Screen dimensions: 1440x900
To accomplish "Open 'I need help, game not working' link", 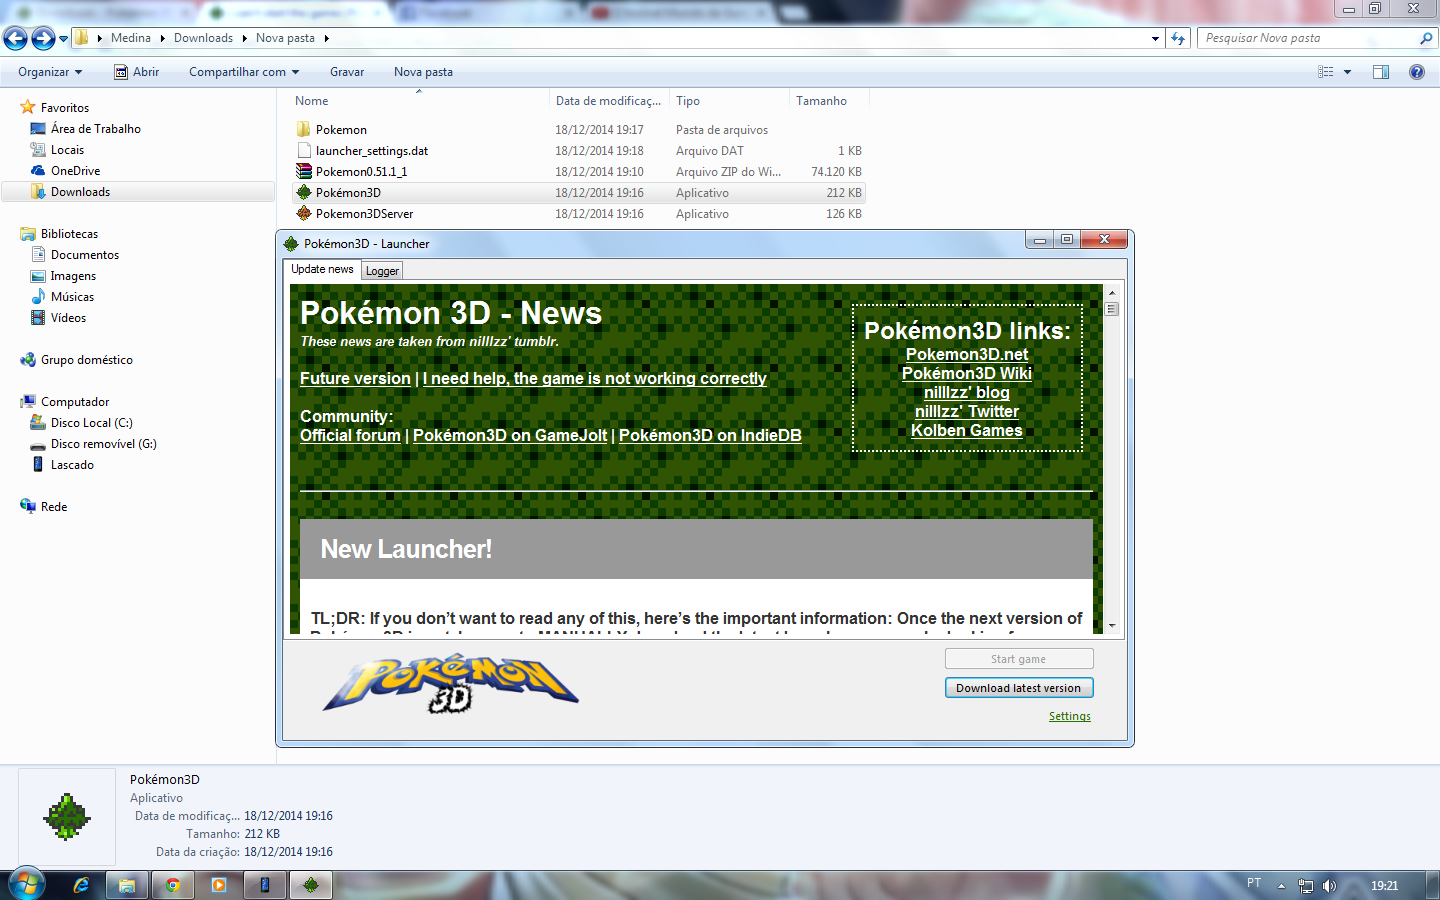I will [594, 378].
